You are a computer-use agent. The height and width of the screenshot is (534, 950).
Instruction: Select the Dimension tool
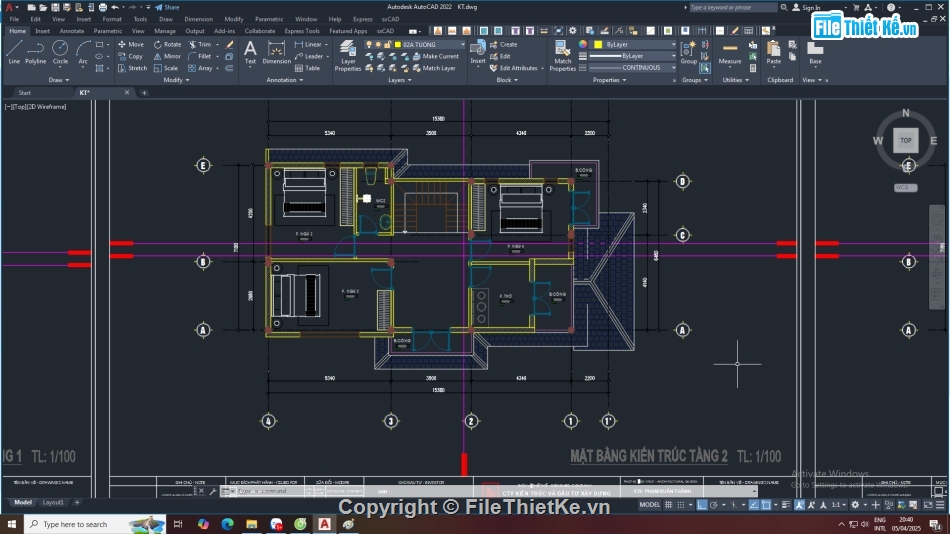pos(276,52)
